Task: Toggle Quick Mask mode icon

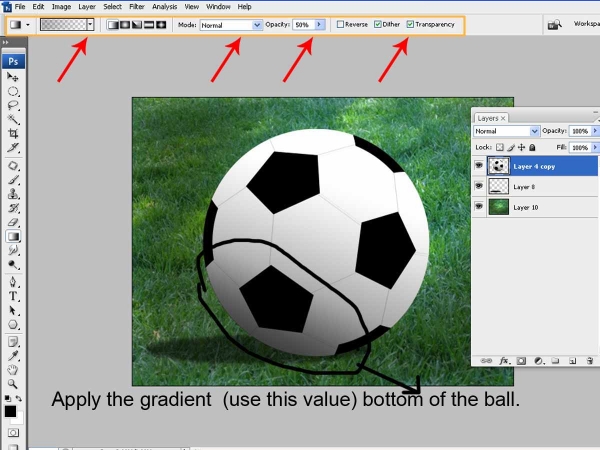Action: (x=13, y=433)
